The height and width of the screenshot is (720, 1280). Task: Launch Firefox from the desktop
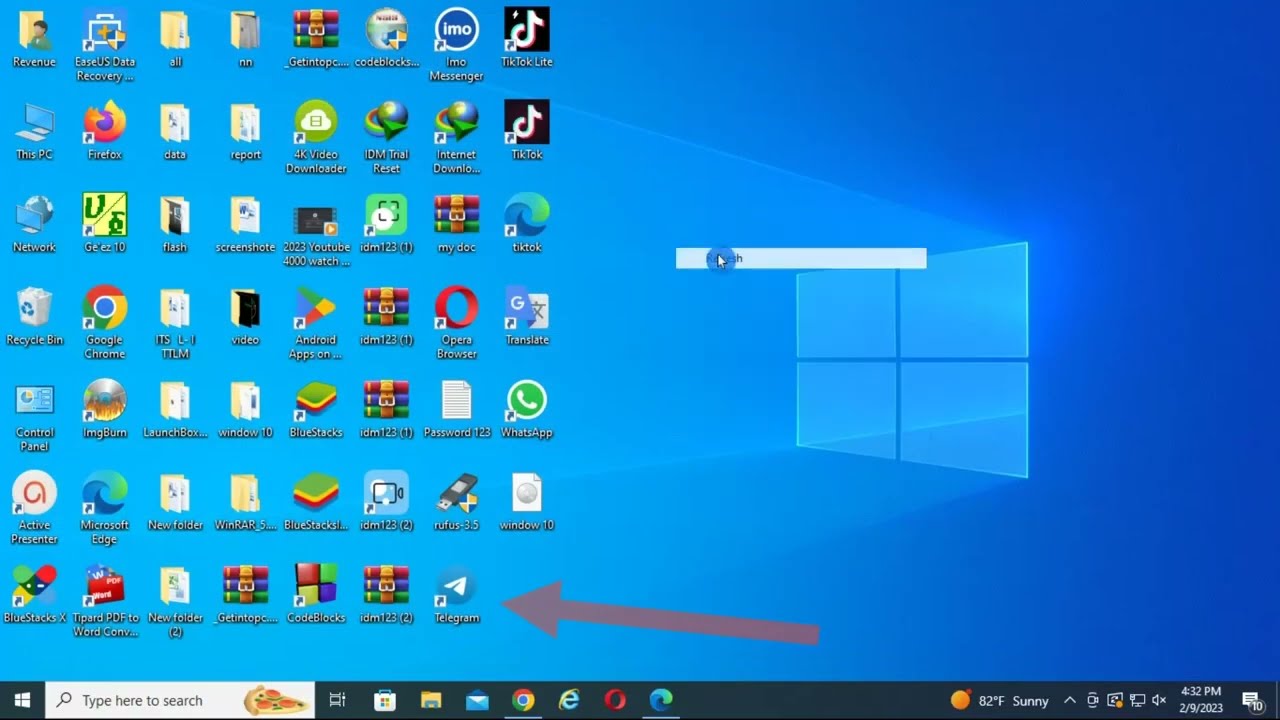point(105,131)
